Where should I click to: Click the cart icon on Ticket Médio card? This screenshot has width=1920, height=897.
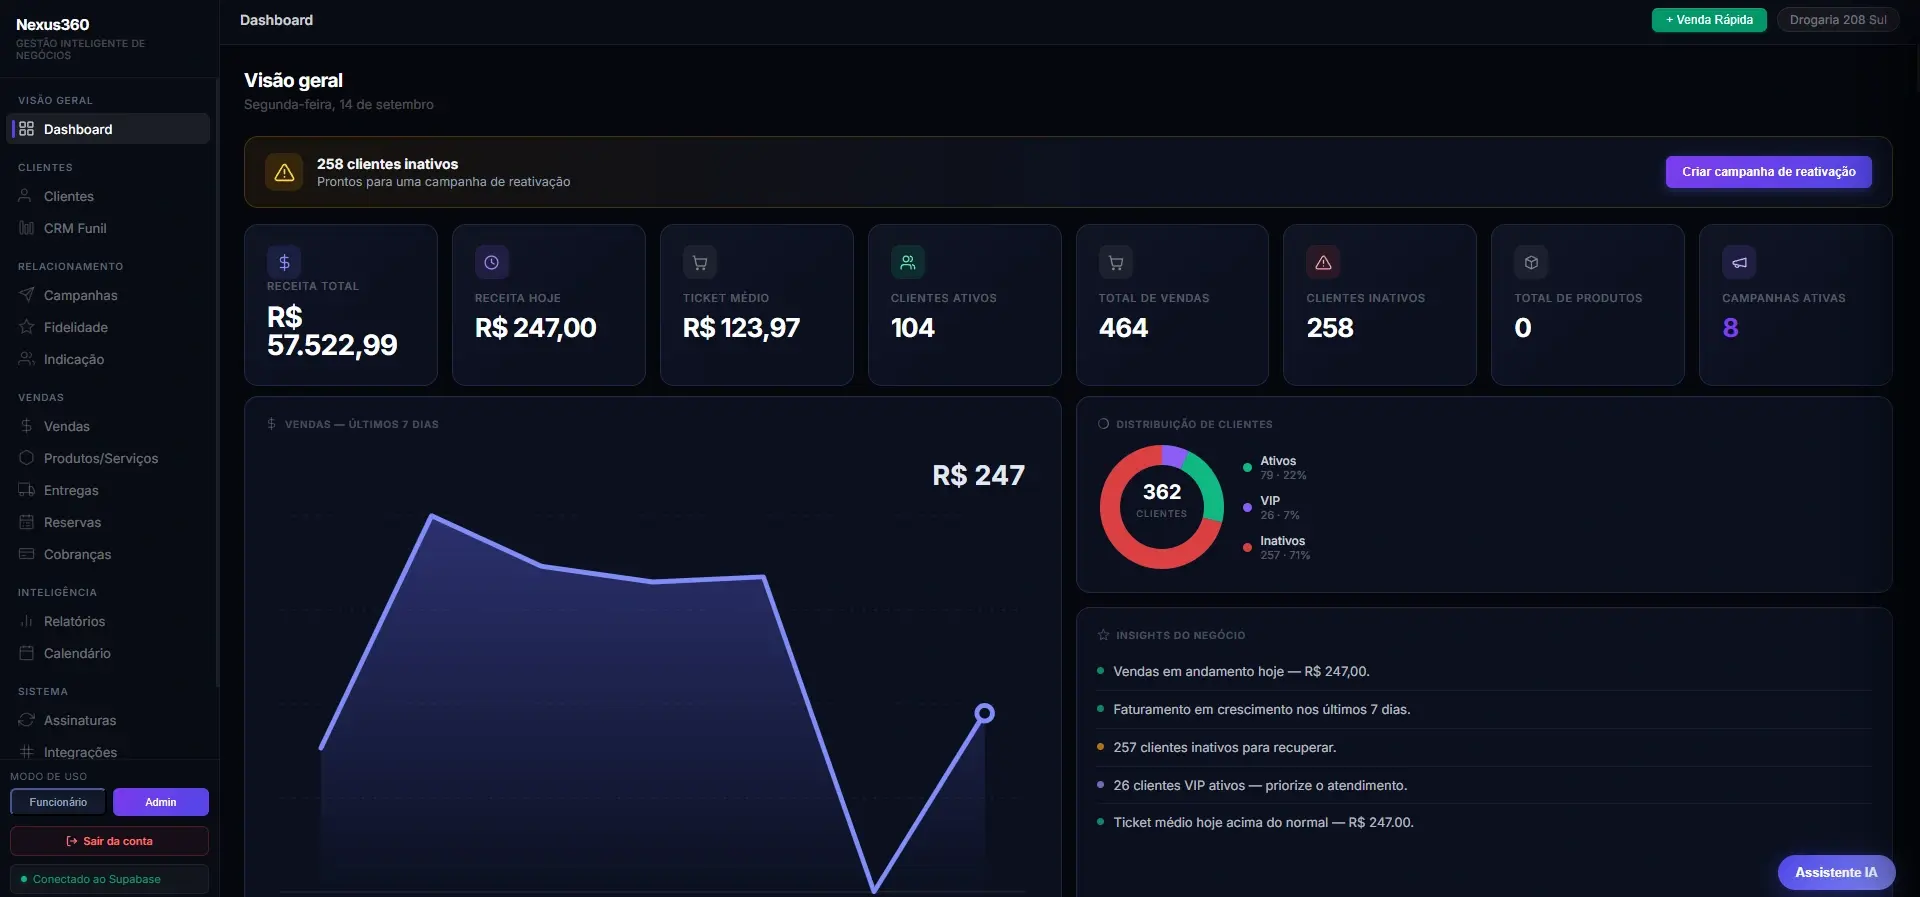[x=700, y=262]
